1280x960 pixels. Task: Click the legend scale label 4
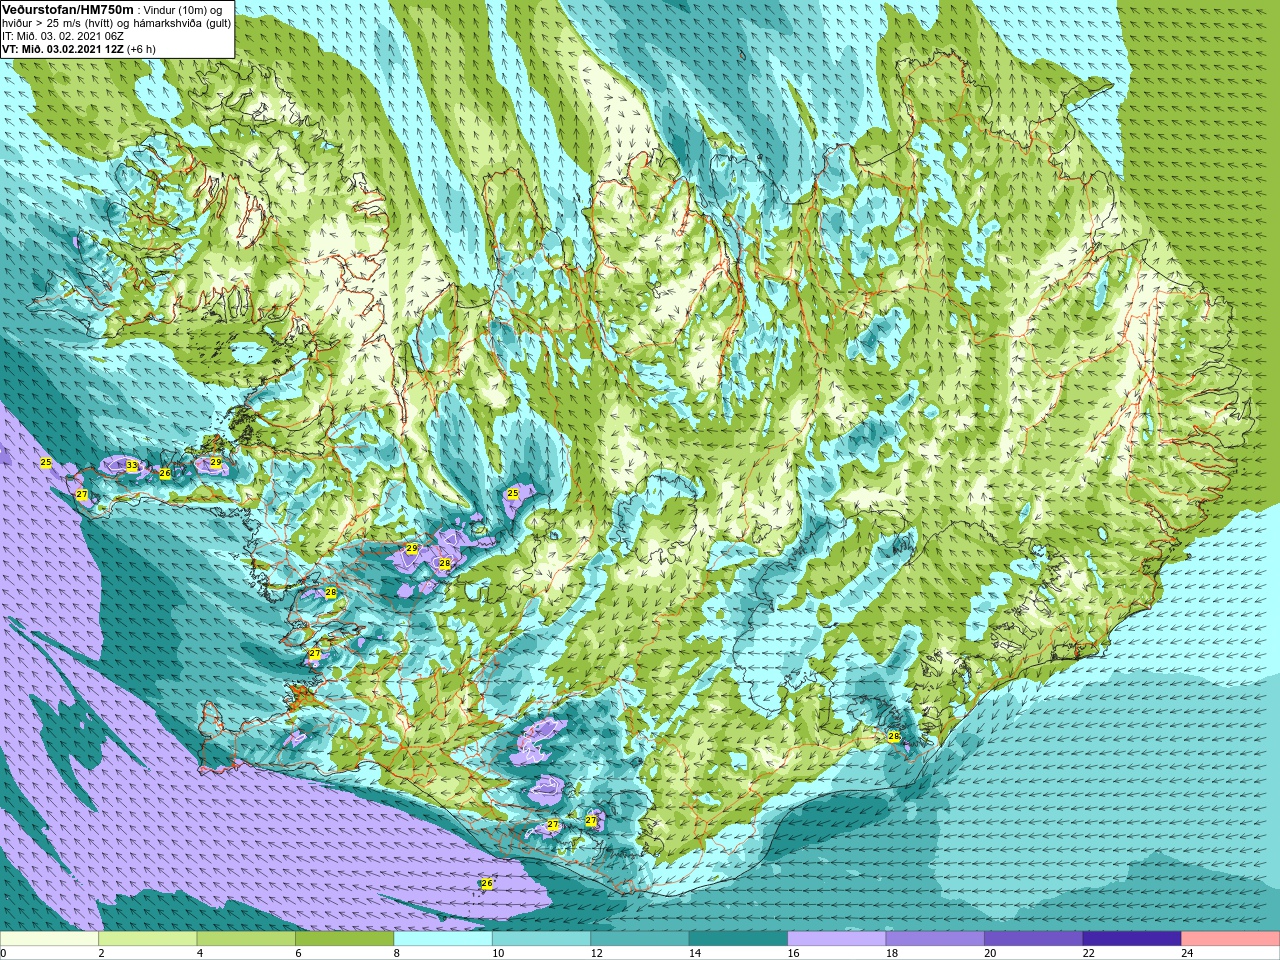point(200,953)
